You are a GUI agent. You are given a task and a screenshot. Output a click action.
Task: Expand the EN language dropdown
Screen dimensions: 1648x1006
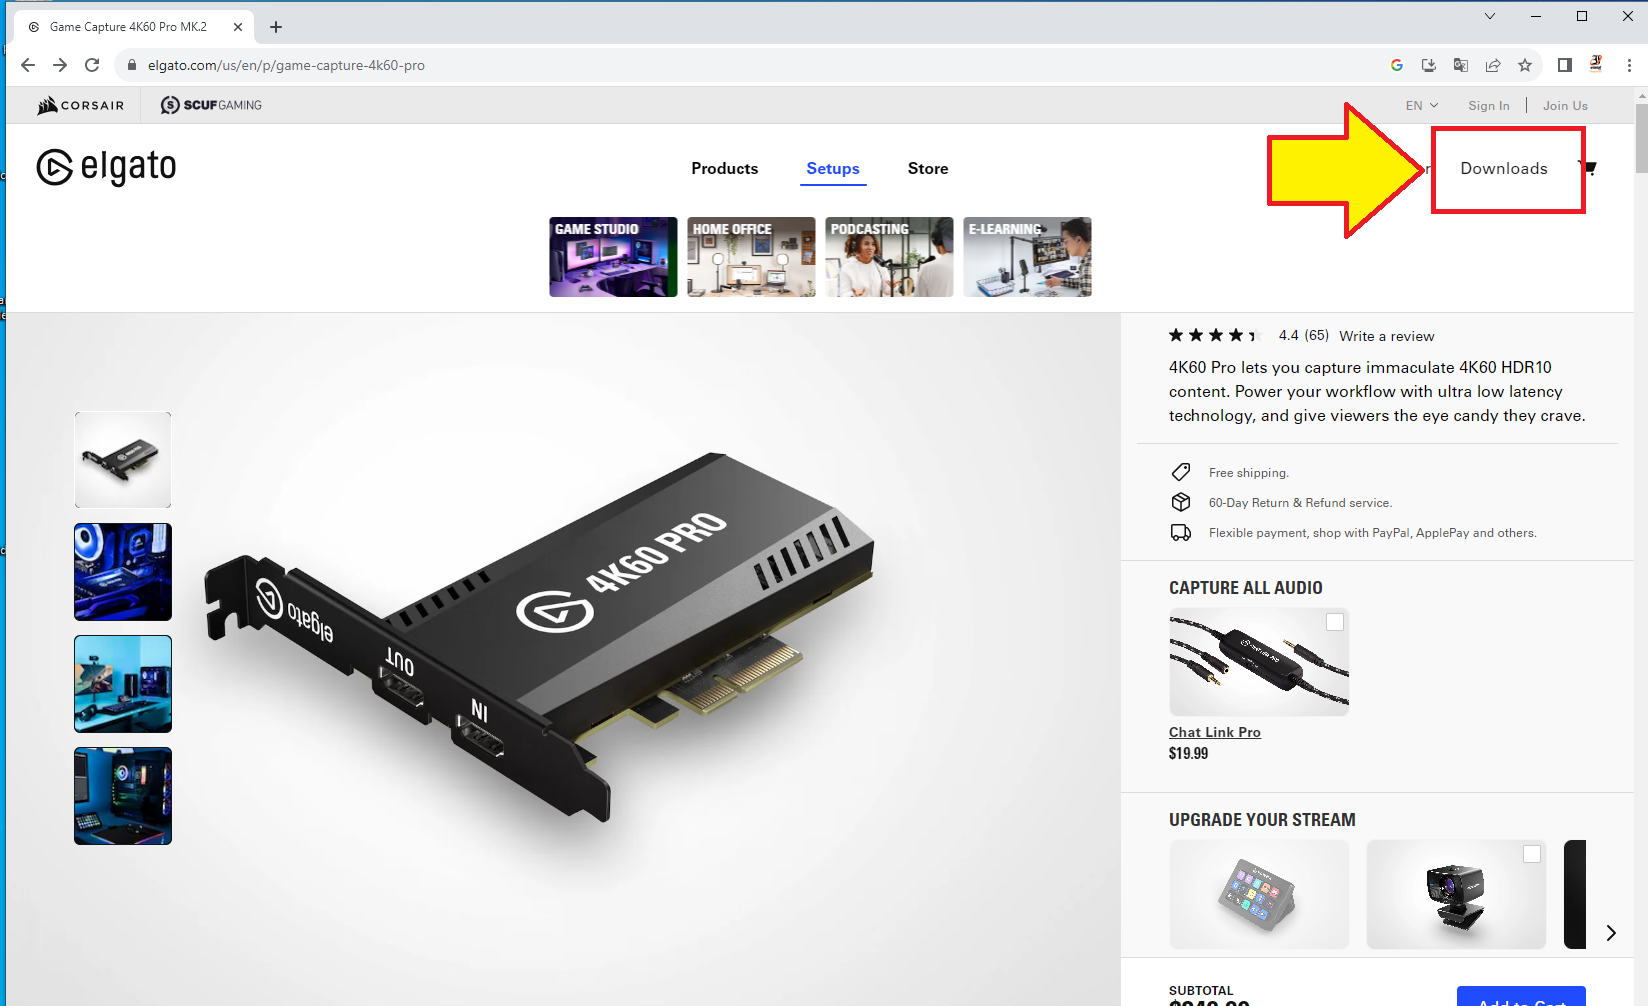click(x=1421, y=106)
